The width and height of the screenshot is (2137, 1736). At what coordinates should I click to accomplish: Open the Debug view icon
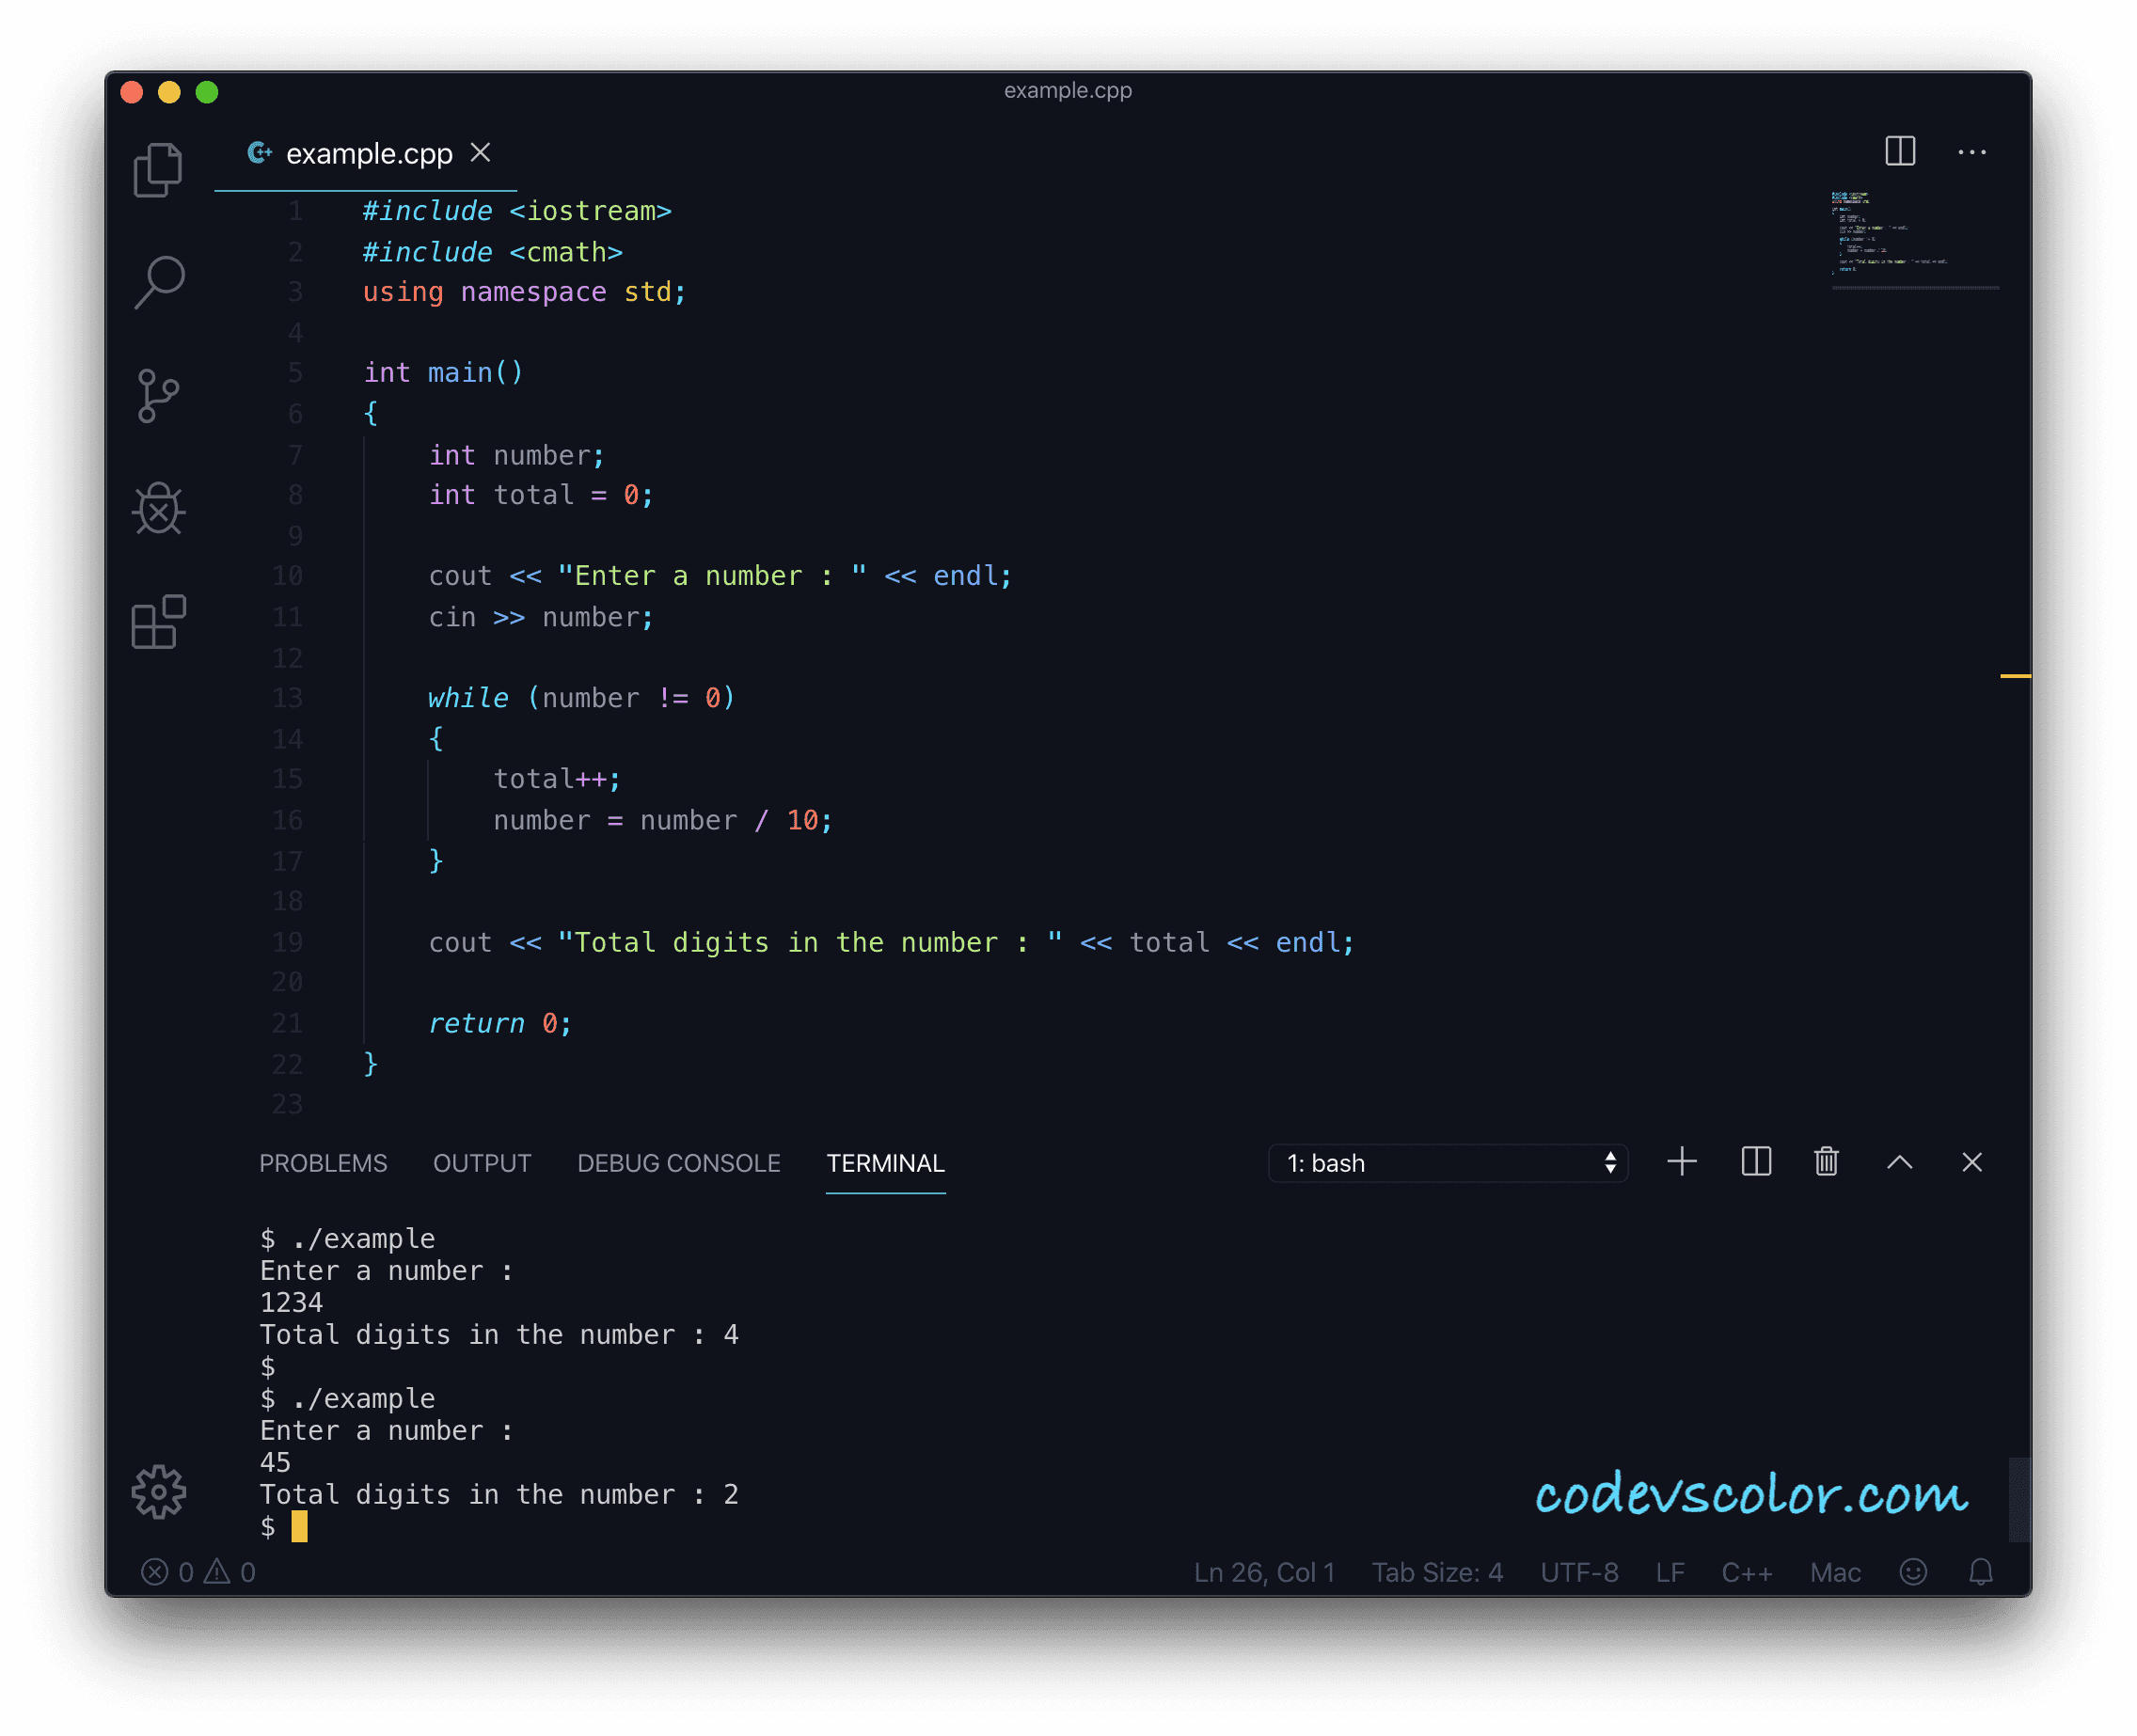click(158, 509)
